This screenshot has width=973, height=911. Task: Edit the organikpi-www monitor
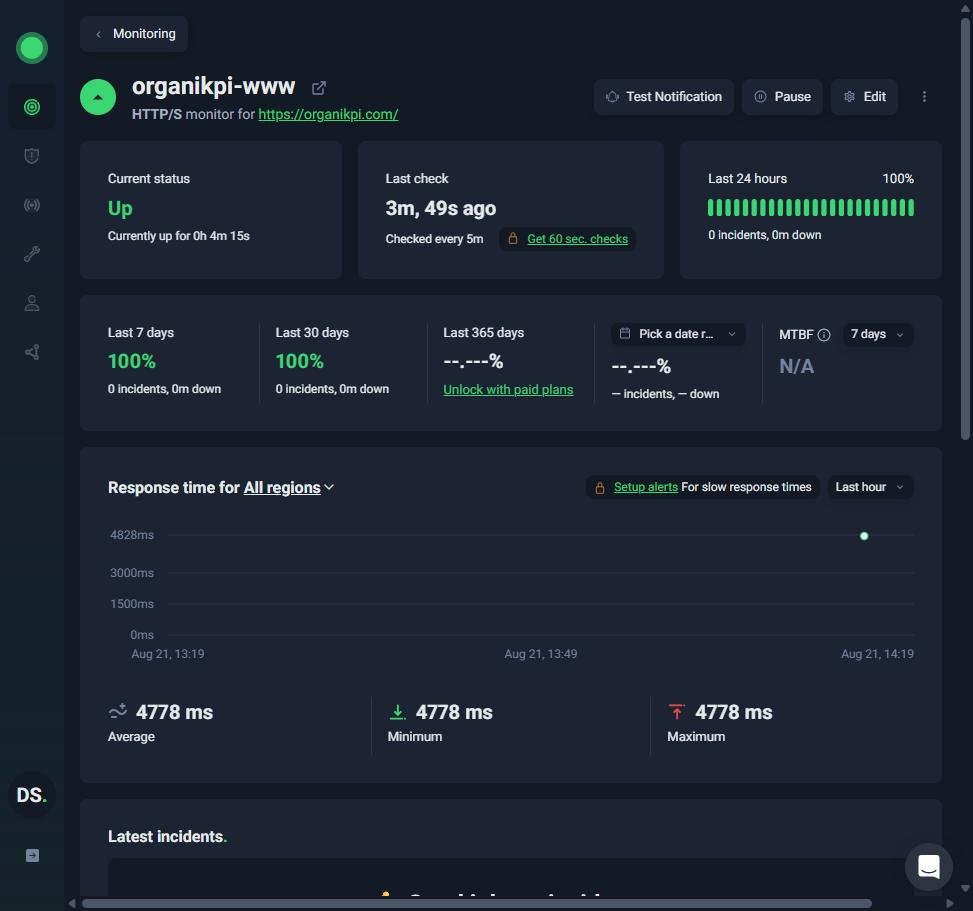tap(864, 97)
